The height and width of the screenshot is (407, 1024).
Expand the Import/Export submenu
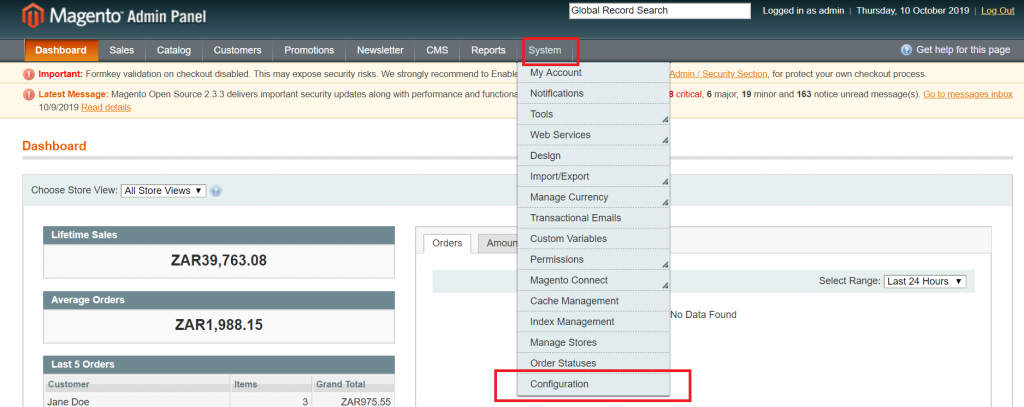pos(594,176)
